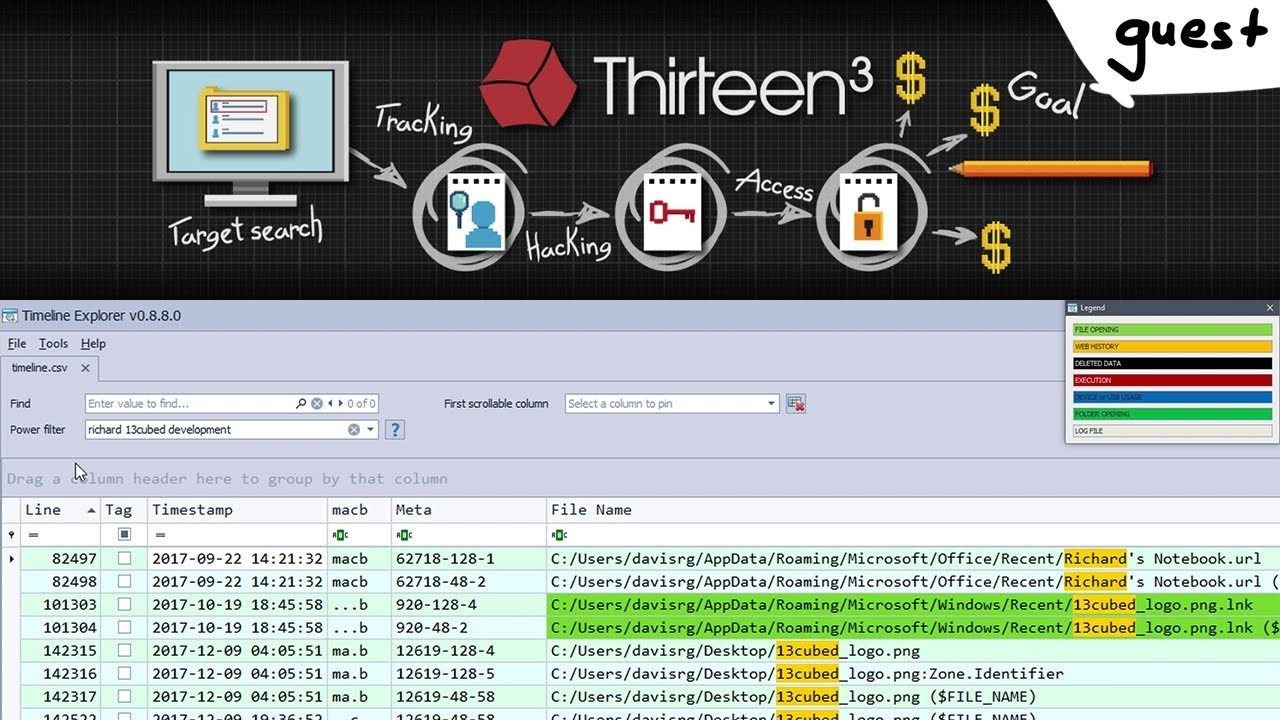
Task: Close the Legend window
Action: (1270, 308)
